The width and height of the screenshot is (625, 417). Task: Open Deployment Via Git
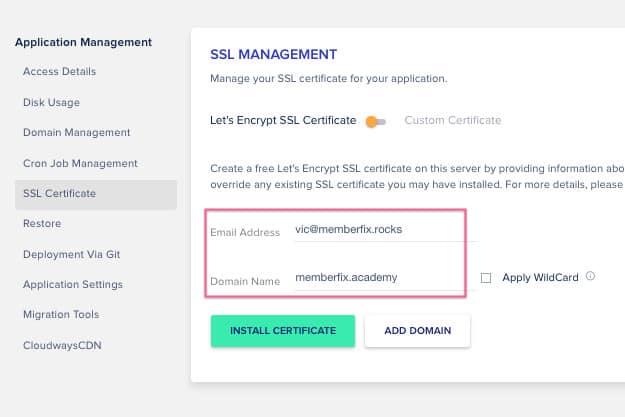pos(72,254)
